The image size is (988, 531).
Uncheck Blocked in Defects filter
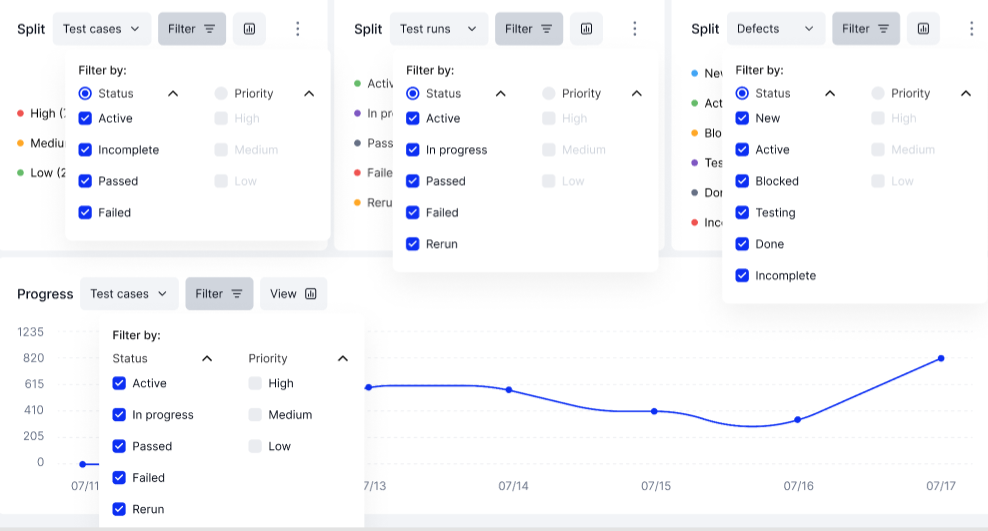742,181
